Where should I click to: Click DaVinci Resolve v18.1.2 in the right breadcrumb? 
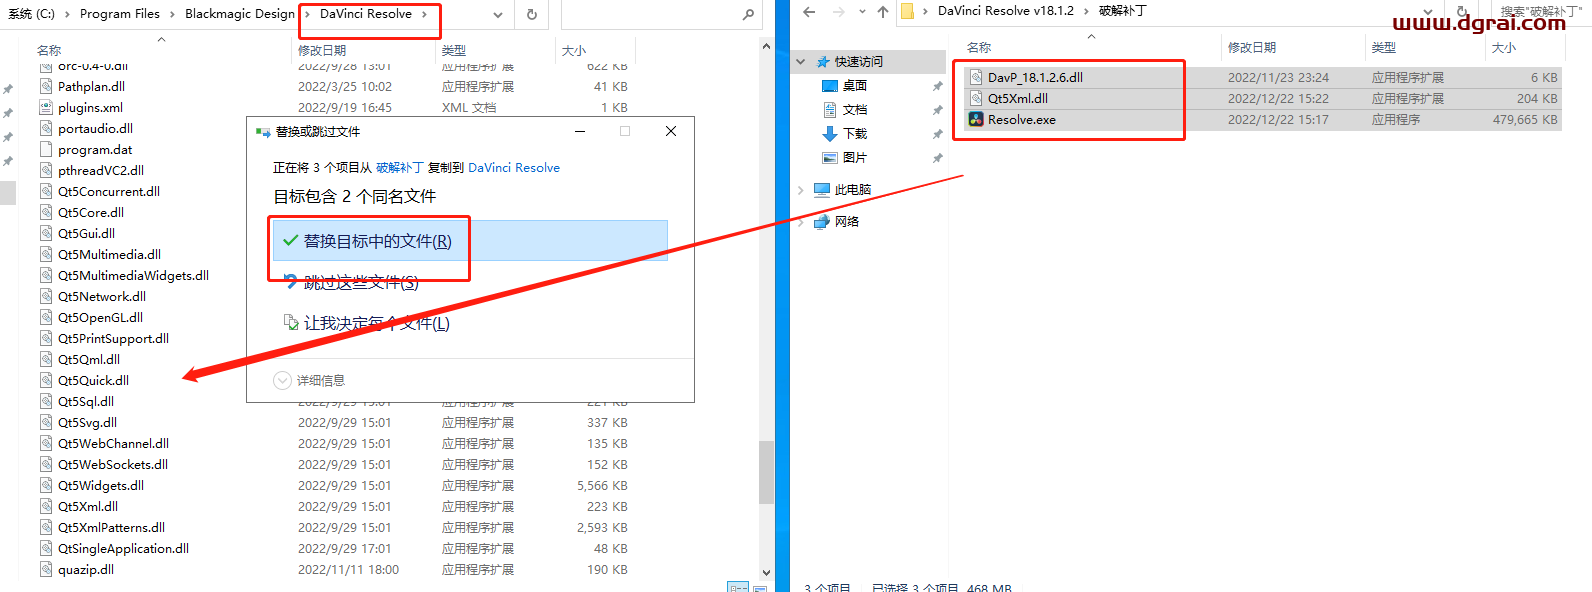pyautogui.click(x=1006, y=10)
